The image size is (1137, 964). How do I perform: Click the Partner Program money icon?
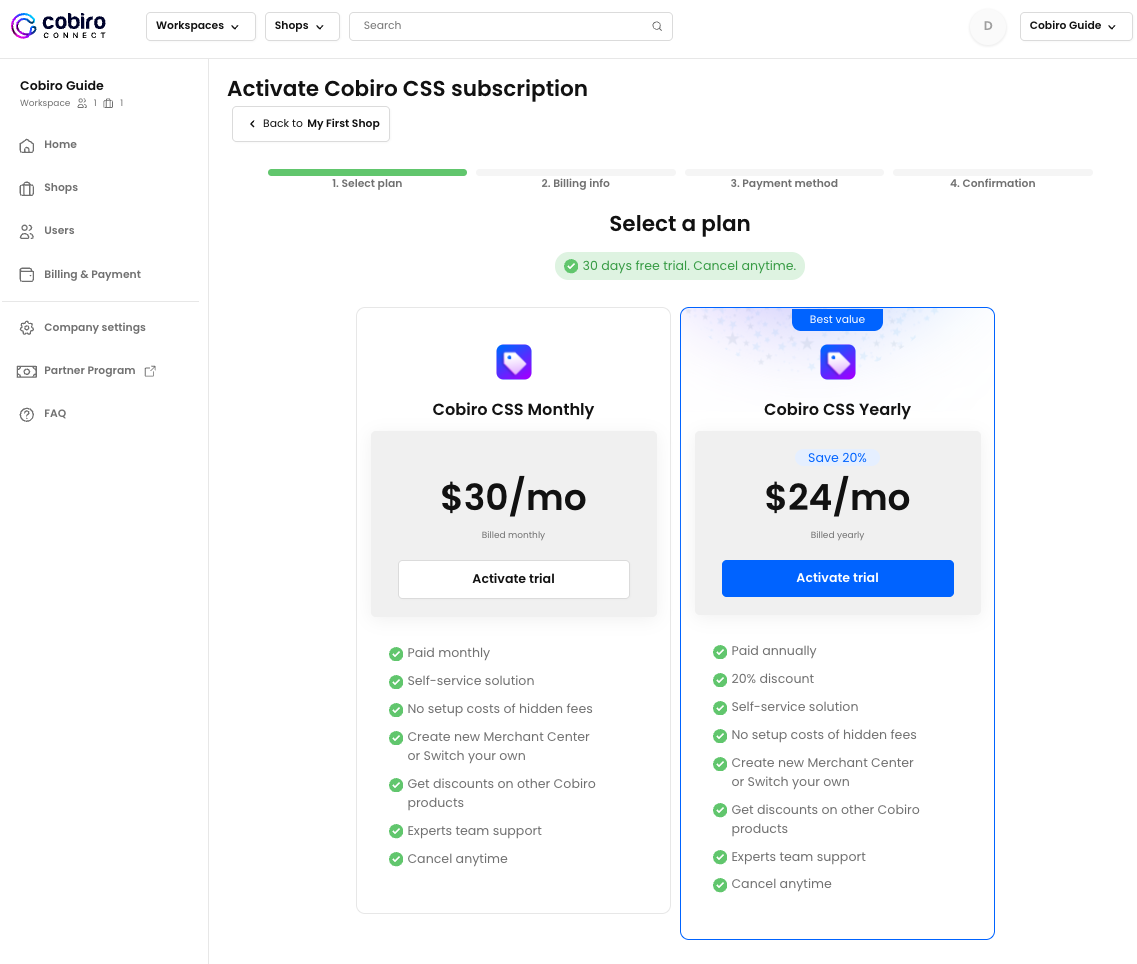coord(27,371)
